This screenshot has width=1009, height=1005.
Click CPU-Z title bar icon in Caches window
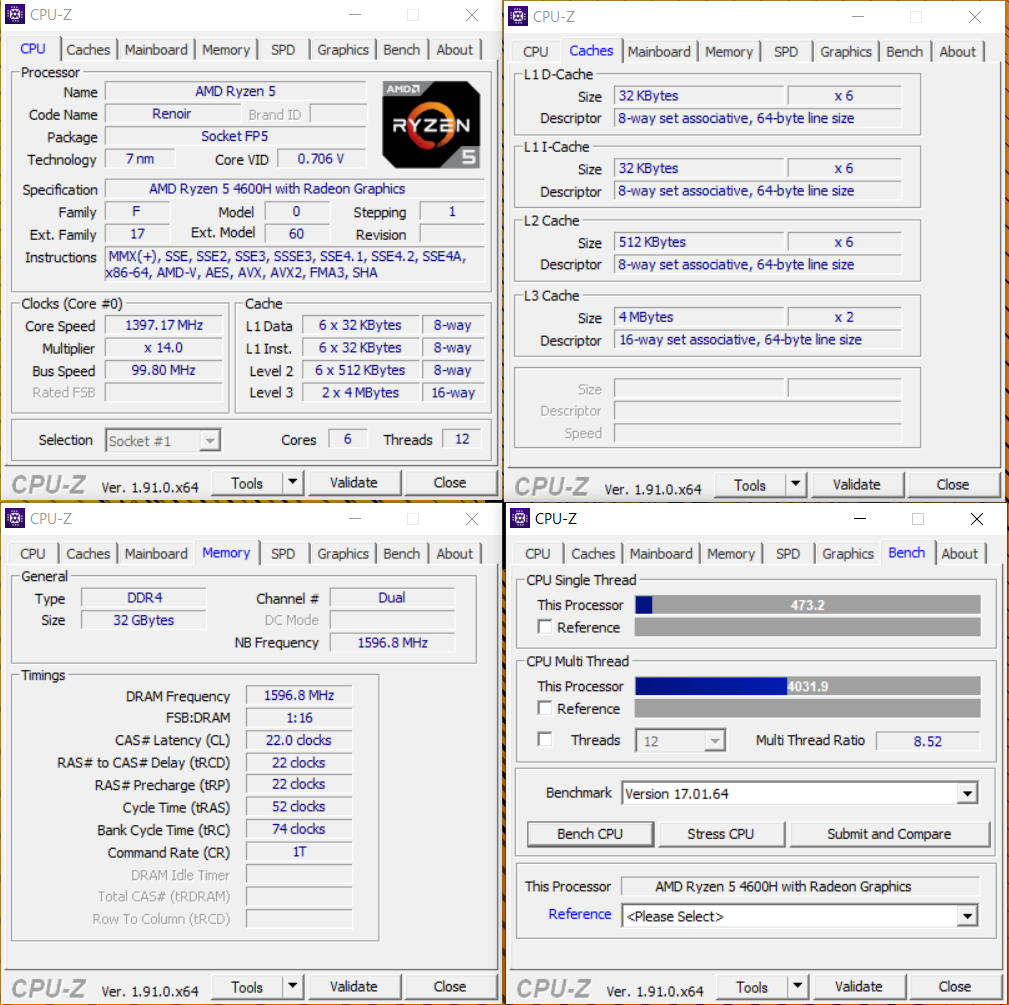click(x=517, y=16)
